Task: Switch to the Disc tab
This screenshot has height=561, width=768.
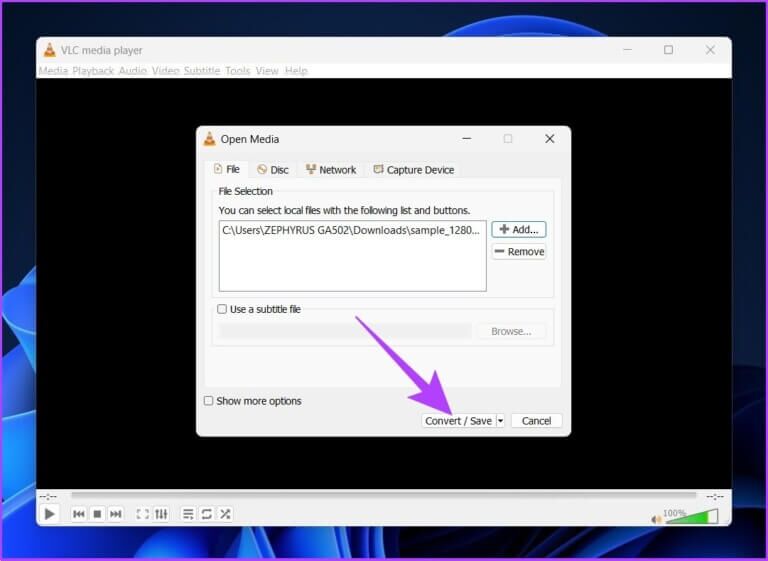Action: 273,170
